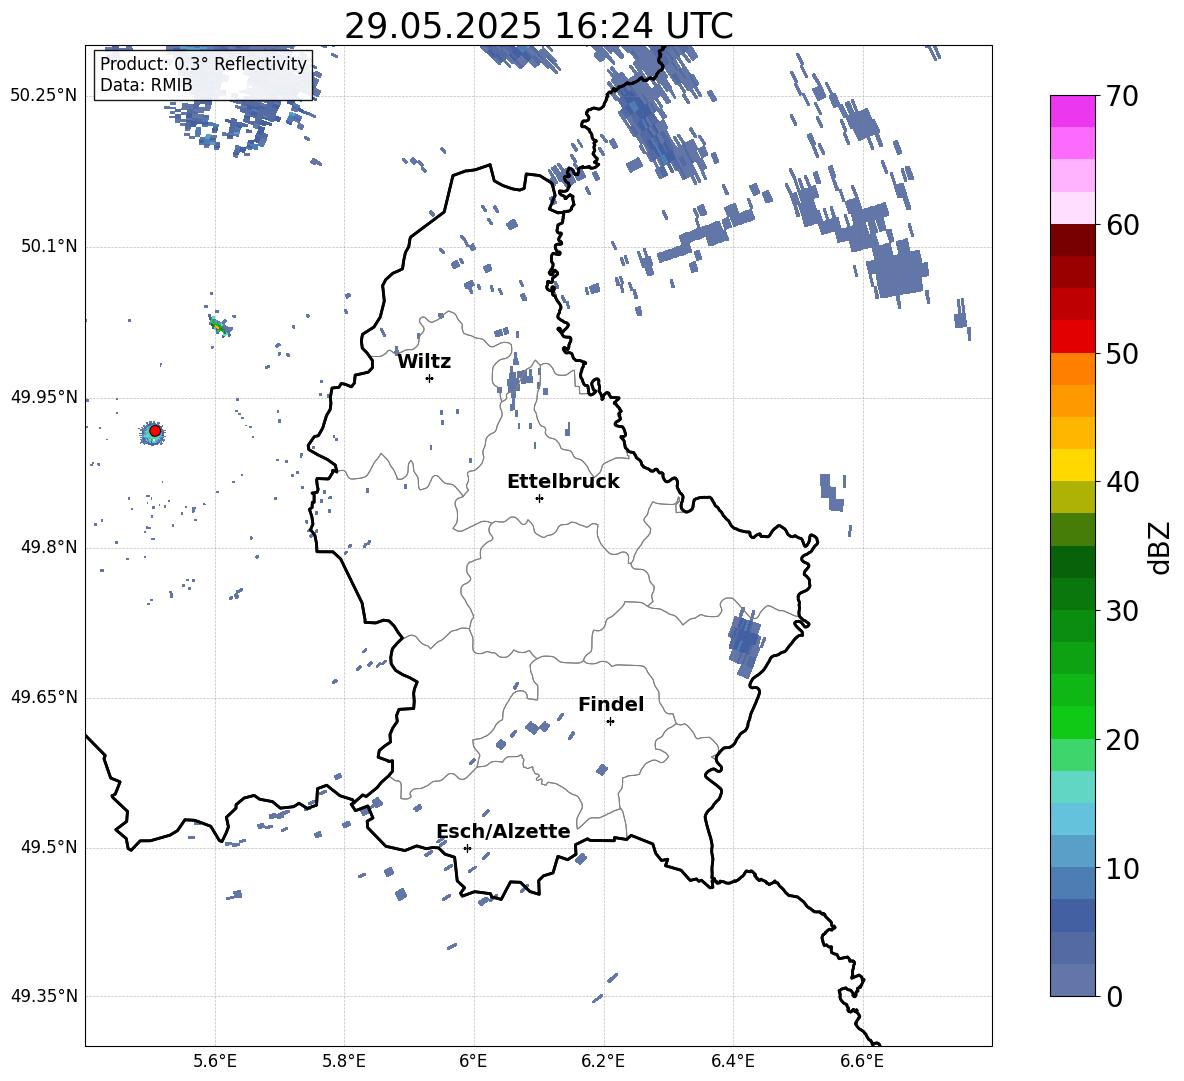Viewport: 1184px width, 1081px height.
Task: Click the 49.8°N latitude tick label
Action: tap(49, 547)
